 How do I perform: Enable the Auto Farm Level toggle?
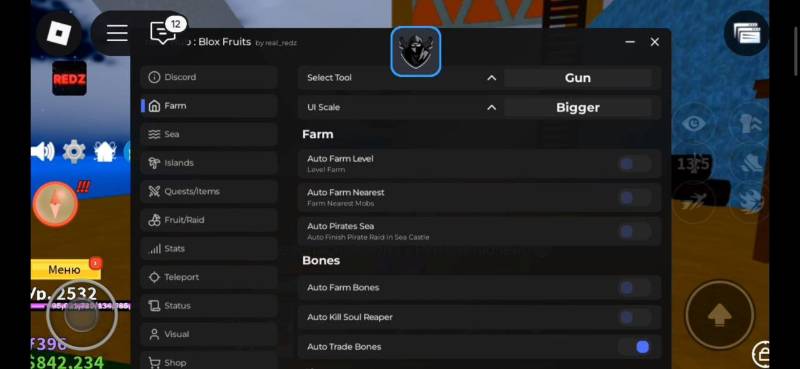(x=634, y=164)
